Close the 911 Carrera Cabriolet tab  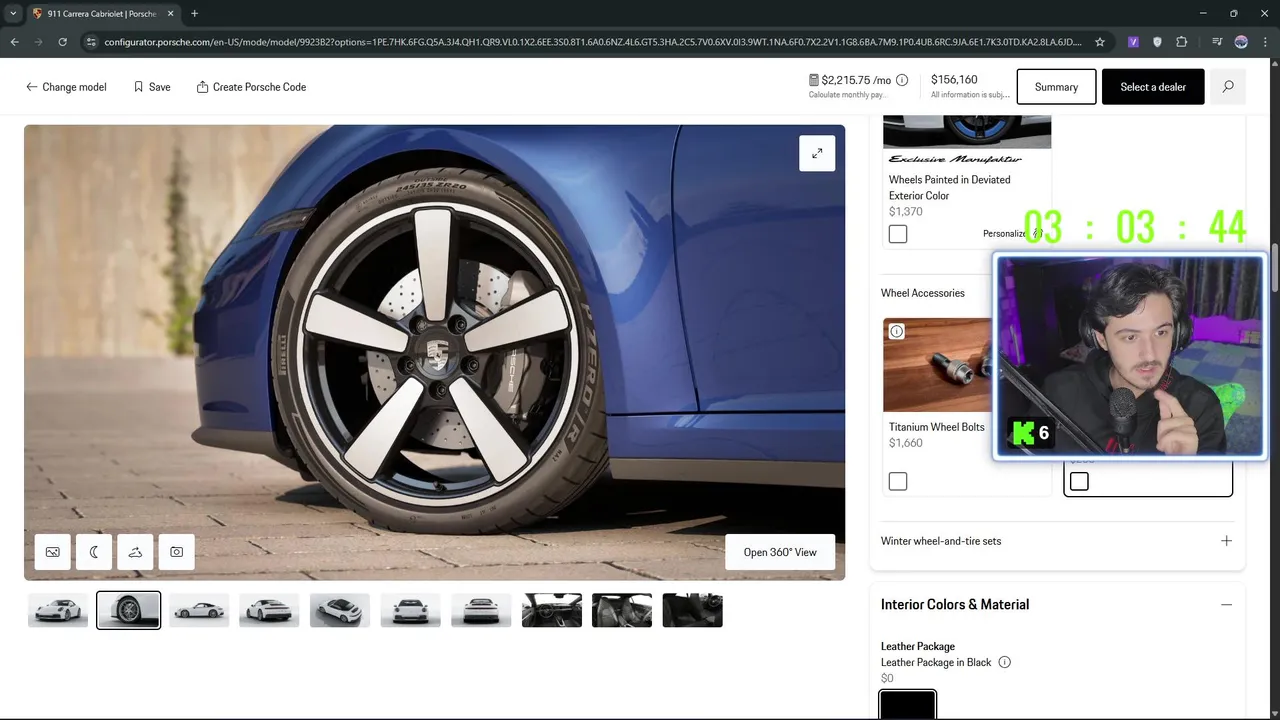click(x=170, y=13)
